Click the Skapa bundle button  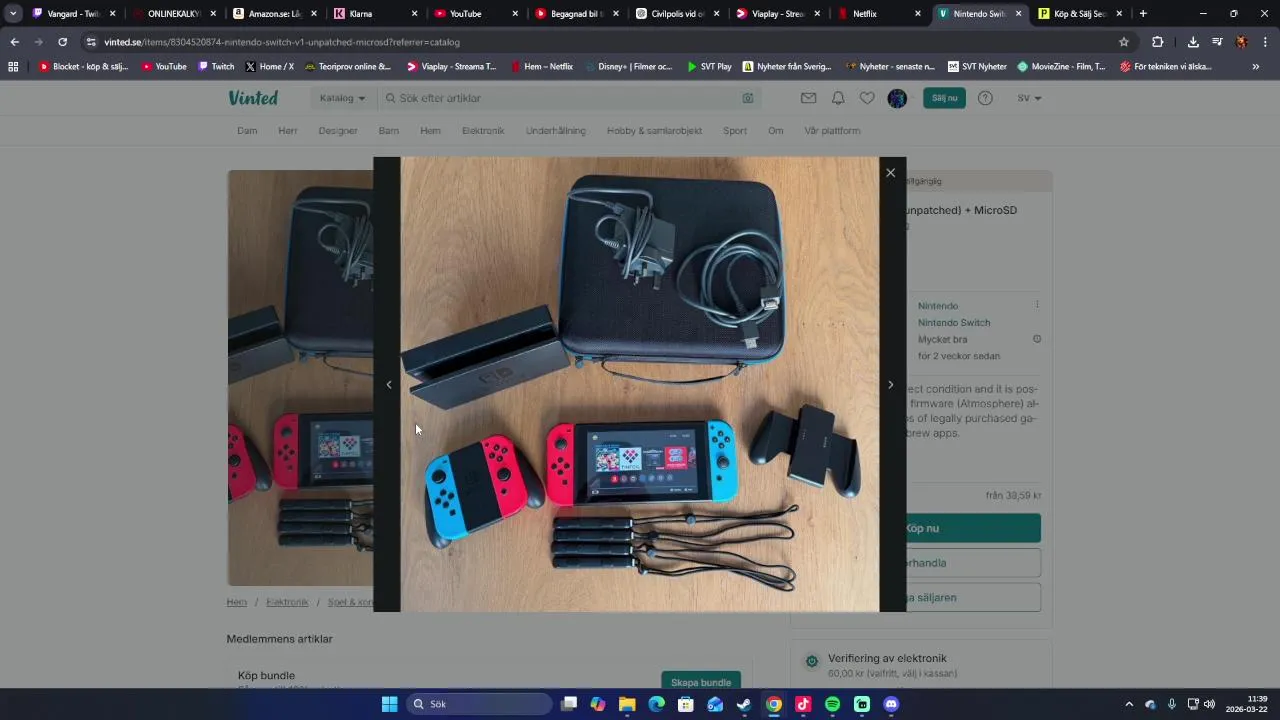pos(701,682)
